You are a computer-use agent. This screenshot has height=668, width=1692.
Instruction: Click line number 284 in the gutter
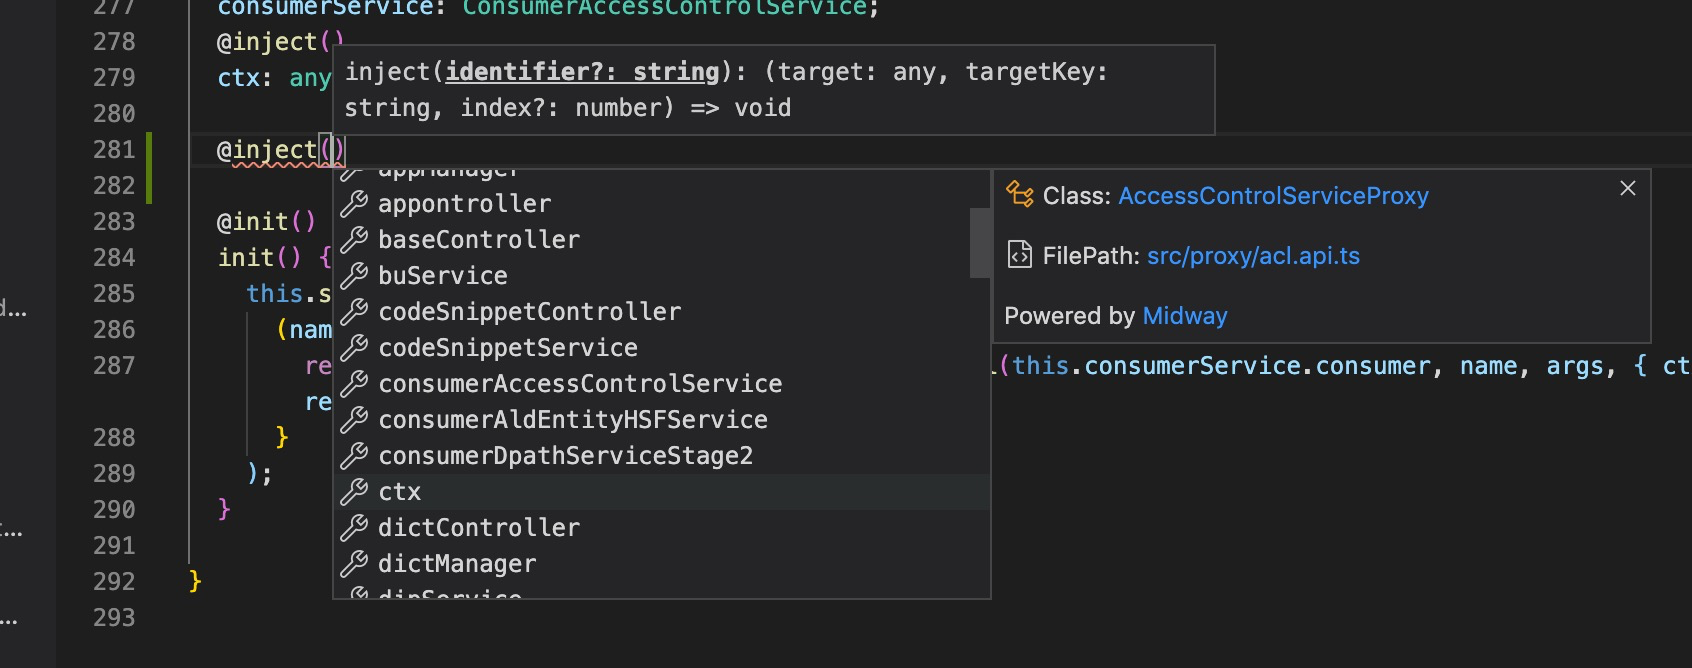point(114,258)
